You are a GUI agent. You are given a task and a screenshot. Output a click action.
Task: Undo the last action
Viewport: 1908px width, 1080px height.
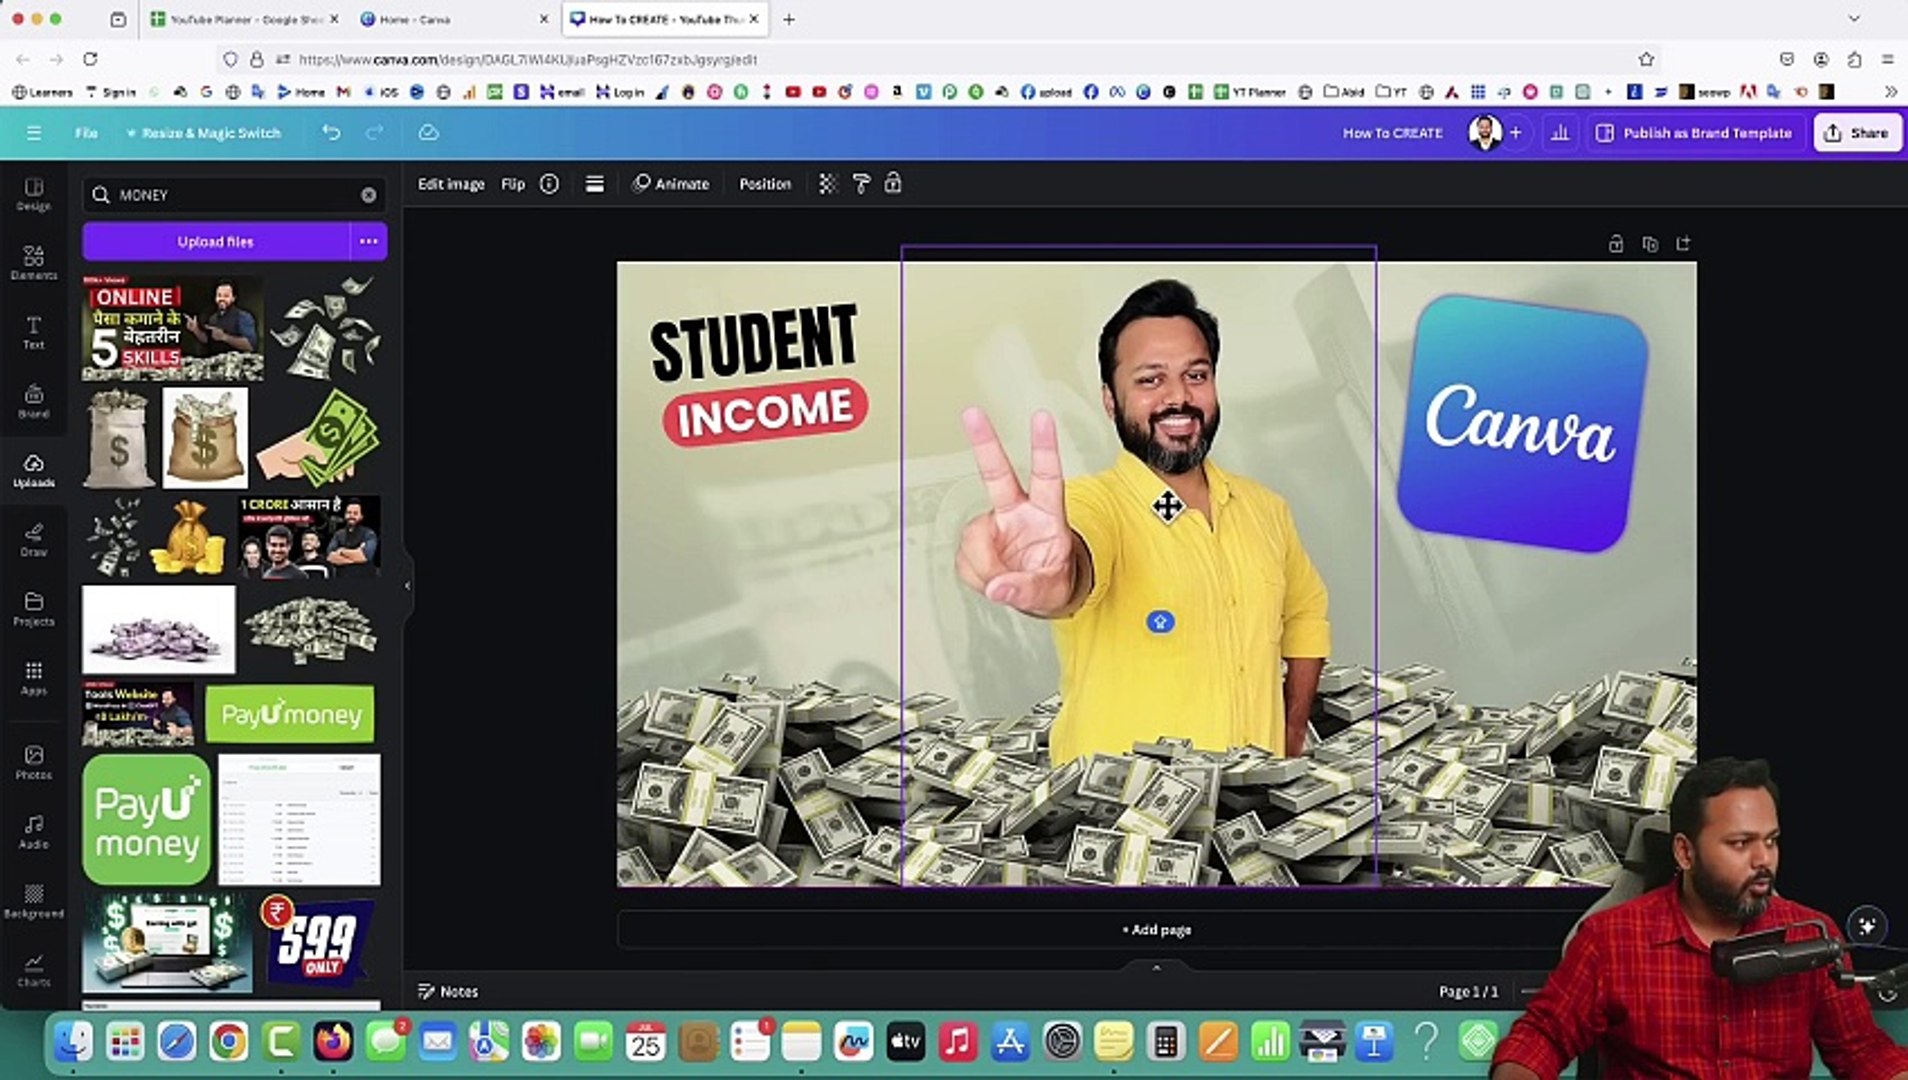tap(331, 132)
